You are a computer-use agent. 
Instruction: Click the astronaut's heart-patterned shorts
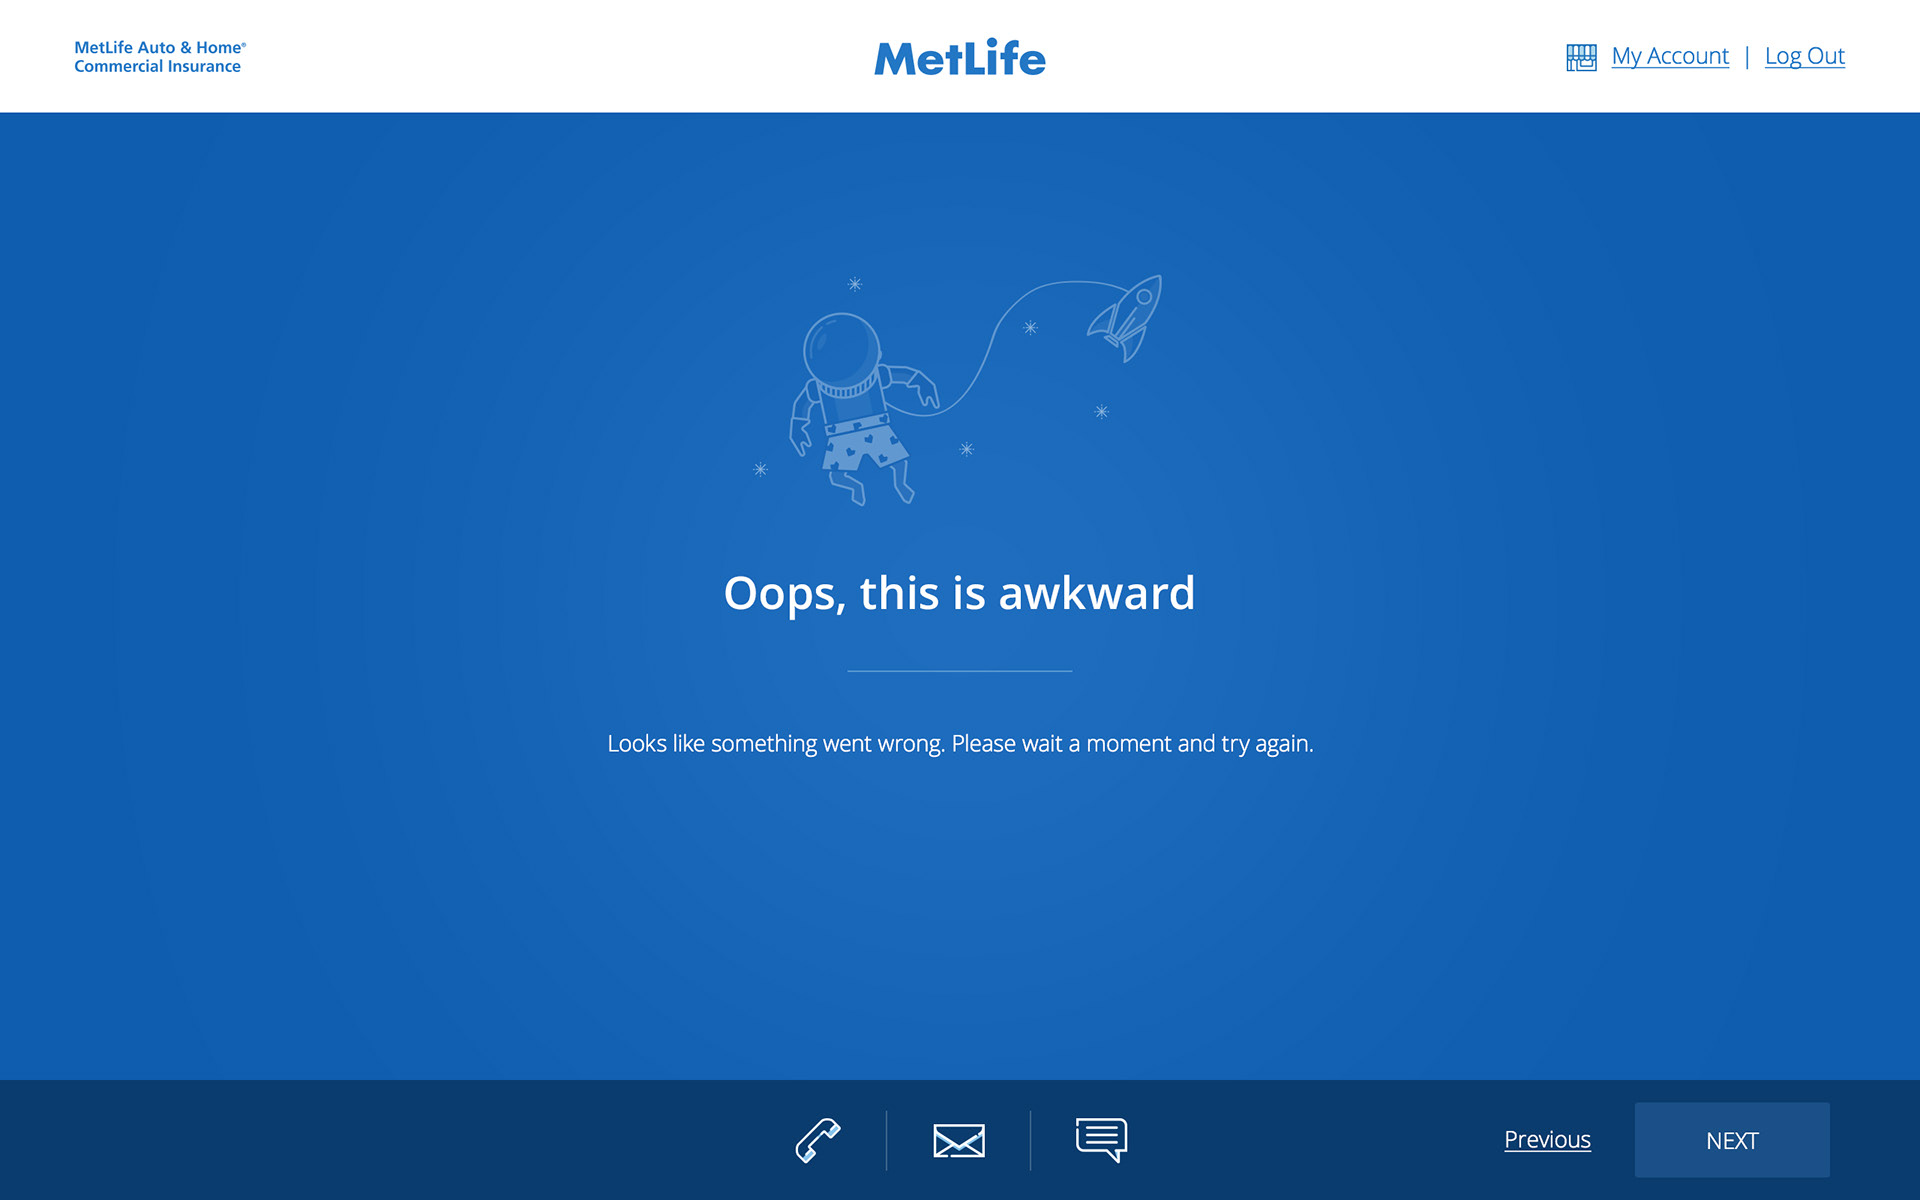pos(862,444)
